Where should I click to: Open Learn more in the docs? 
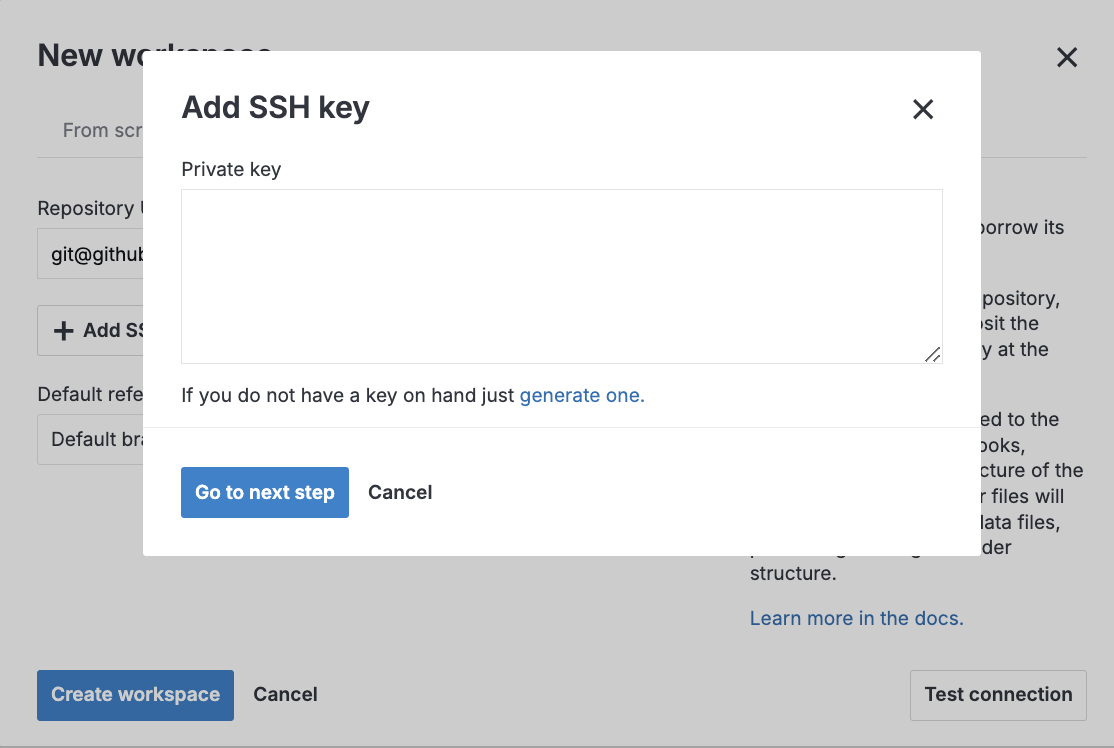coord(856,618)
